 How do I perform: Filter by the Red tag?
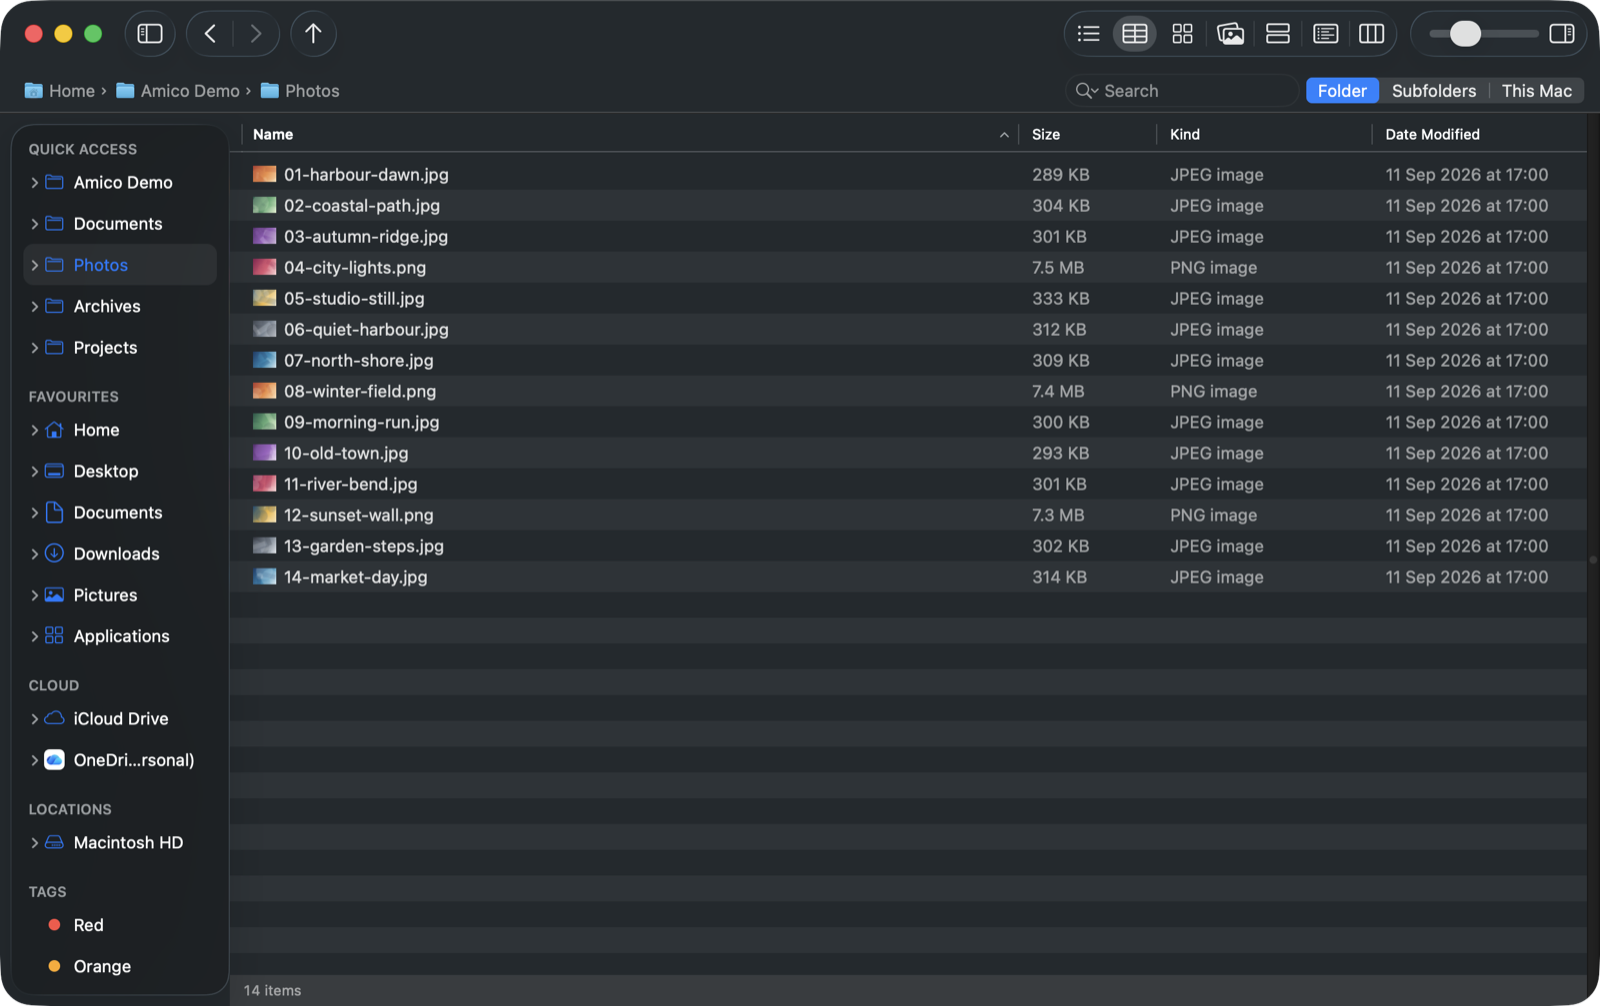point(88,925)
